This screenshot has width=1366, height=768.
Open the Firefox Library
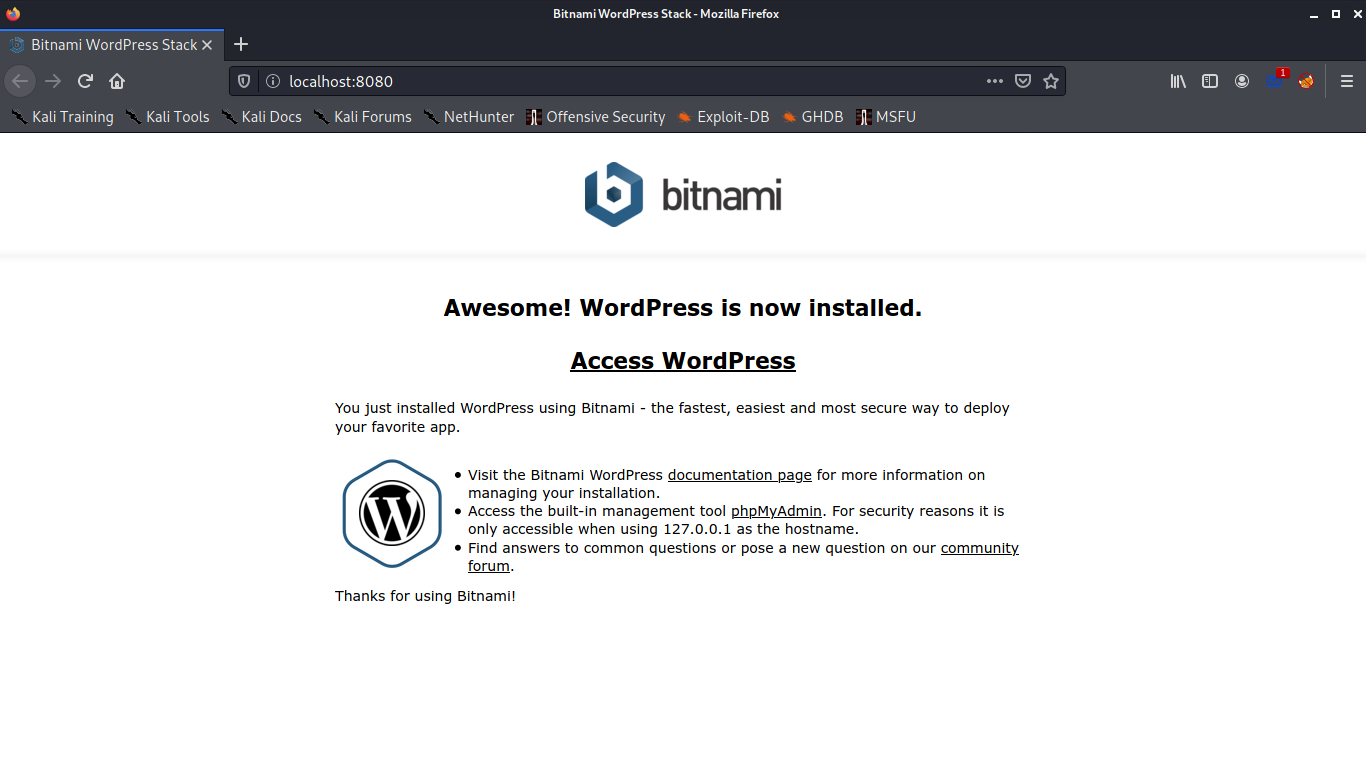coord(1178,81)
